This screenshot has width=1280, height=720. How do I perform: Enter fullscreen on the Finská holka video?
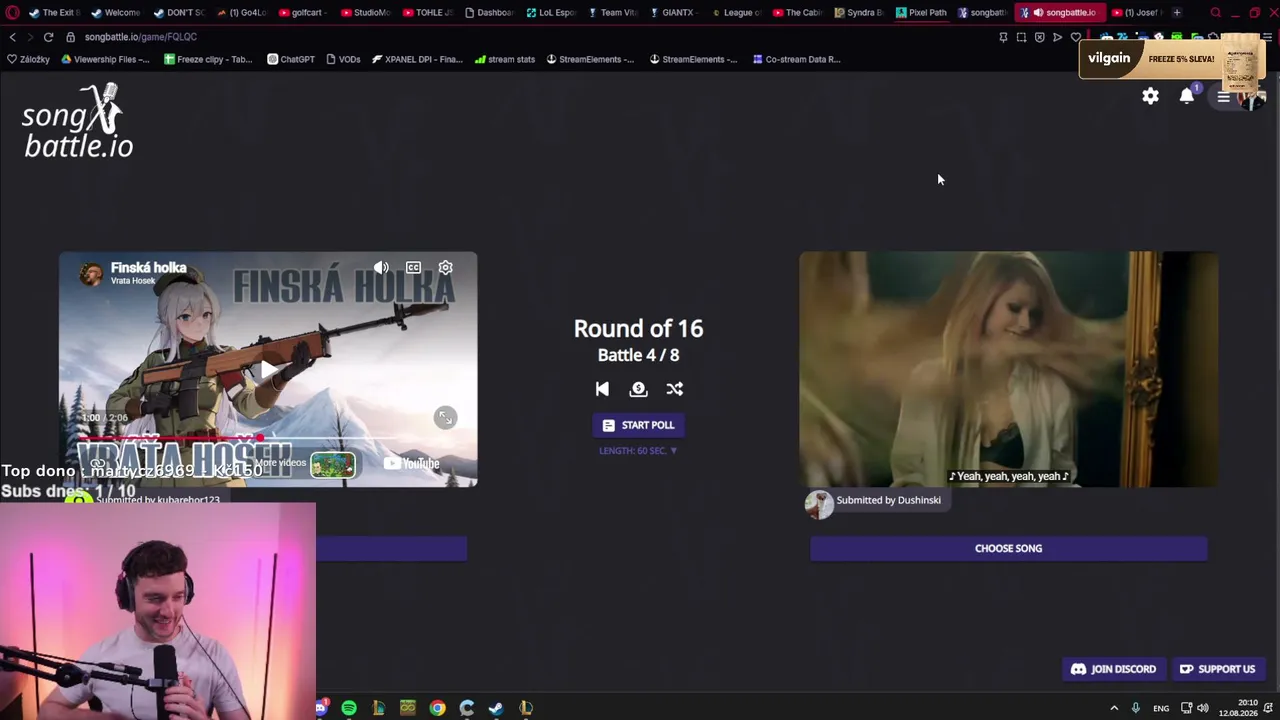(x=445, y=417)
